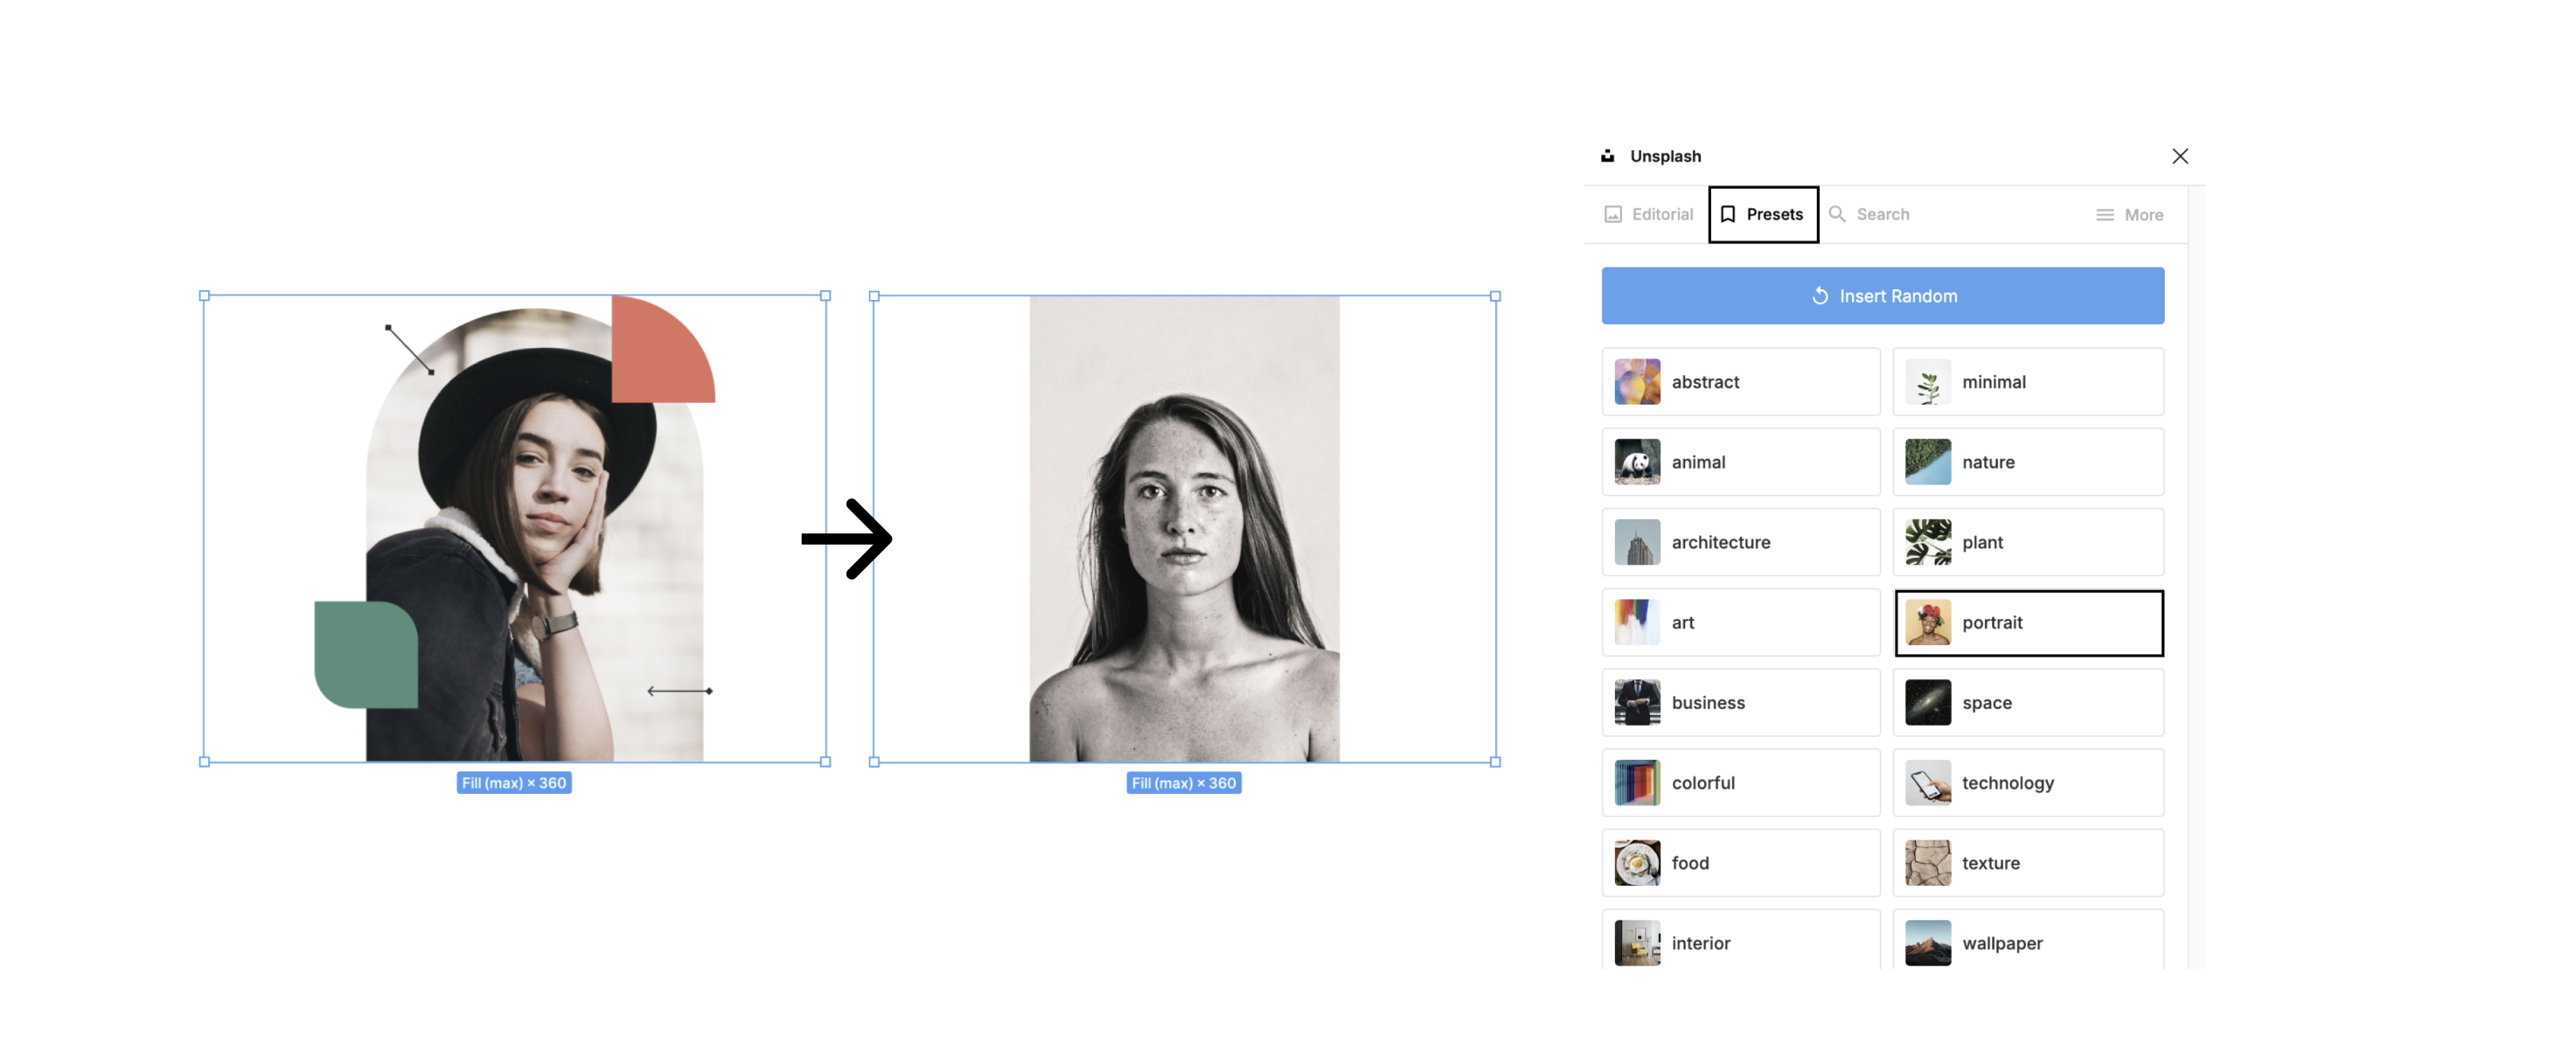Image resolution: width=2576 pixels, height=1051 pixels.
Task: Select the architecture preset
Action: (1741, 542)
